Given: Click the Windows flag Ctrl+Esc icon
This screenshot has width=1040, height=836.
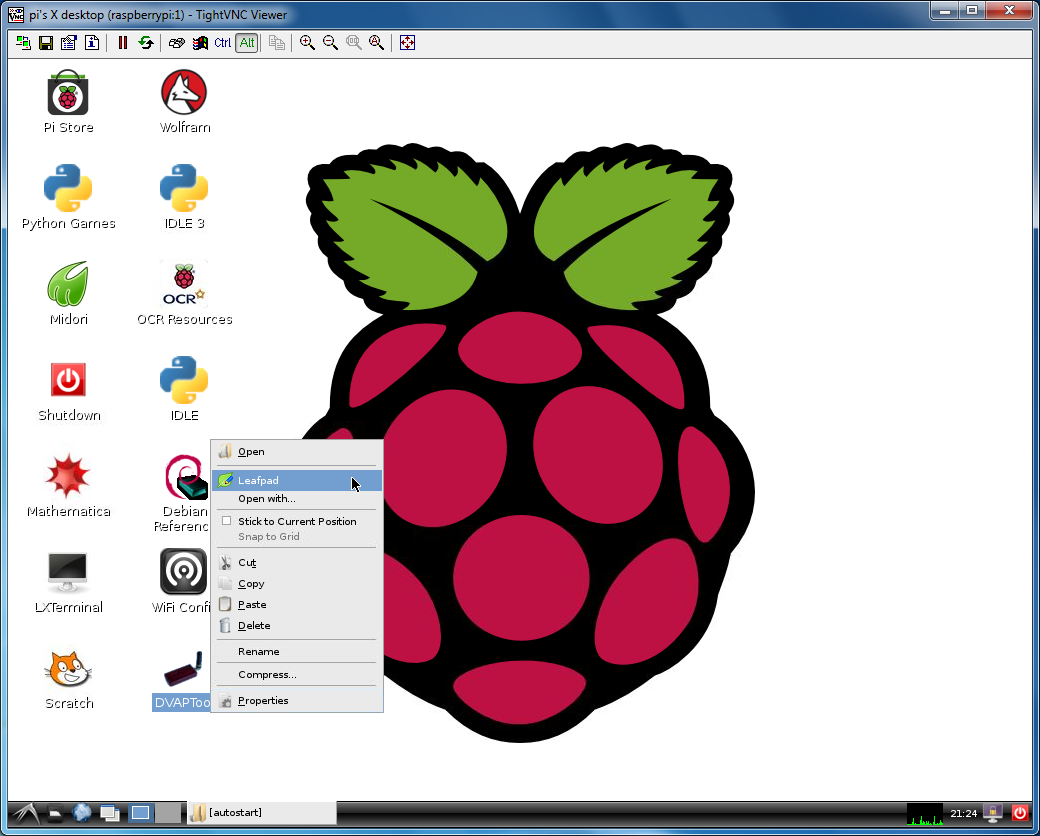Looking at the screenshot, I should (x=200, y=43).
